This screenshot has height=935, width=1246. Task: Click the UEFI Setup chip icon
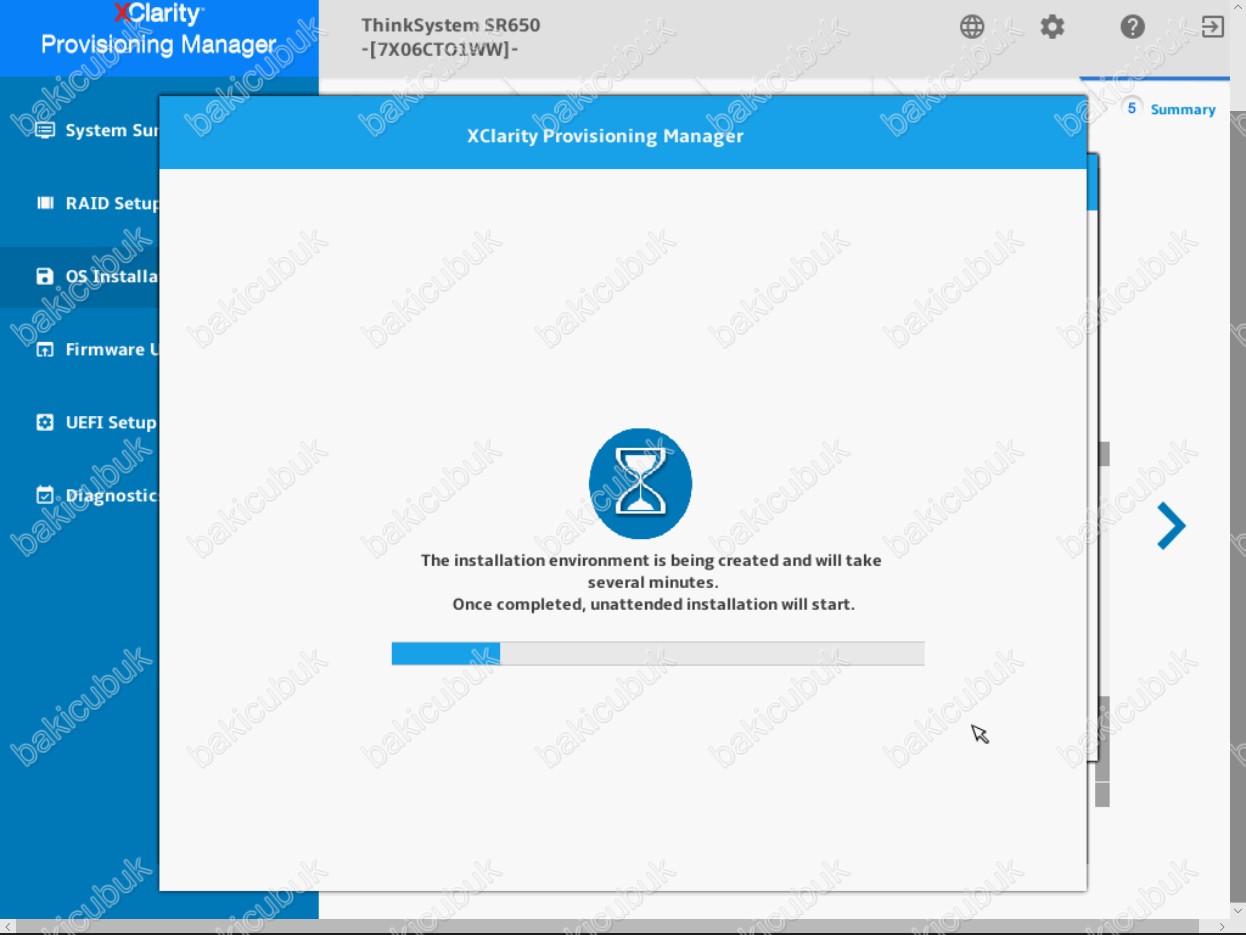pos(45,422)
